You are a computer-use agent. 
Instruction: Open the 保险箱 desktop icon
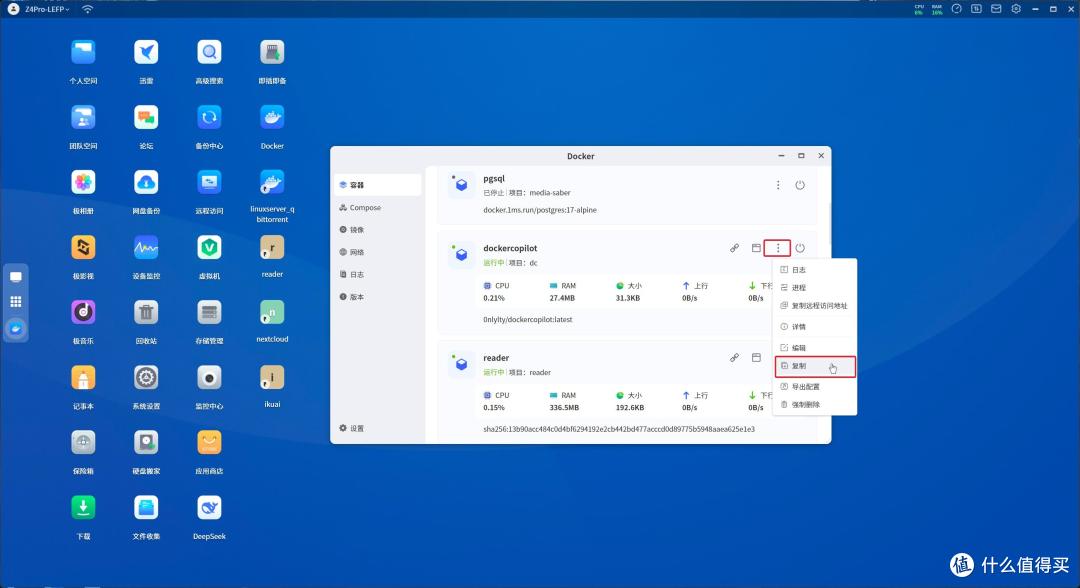coord(83,443)
